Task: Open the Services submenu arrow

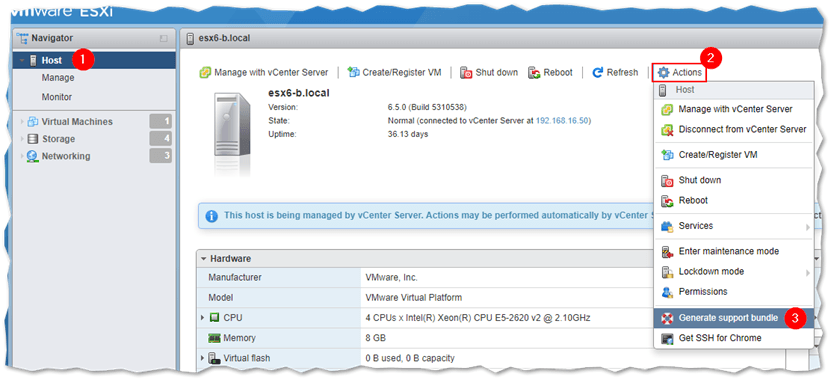Action: 808,227
